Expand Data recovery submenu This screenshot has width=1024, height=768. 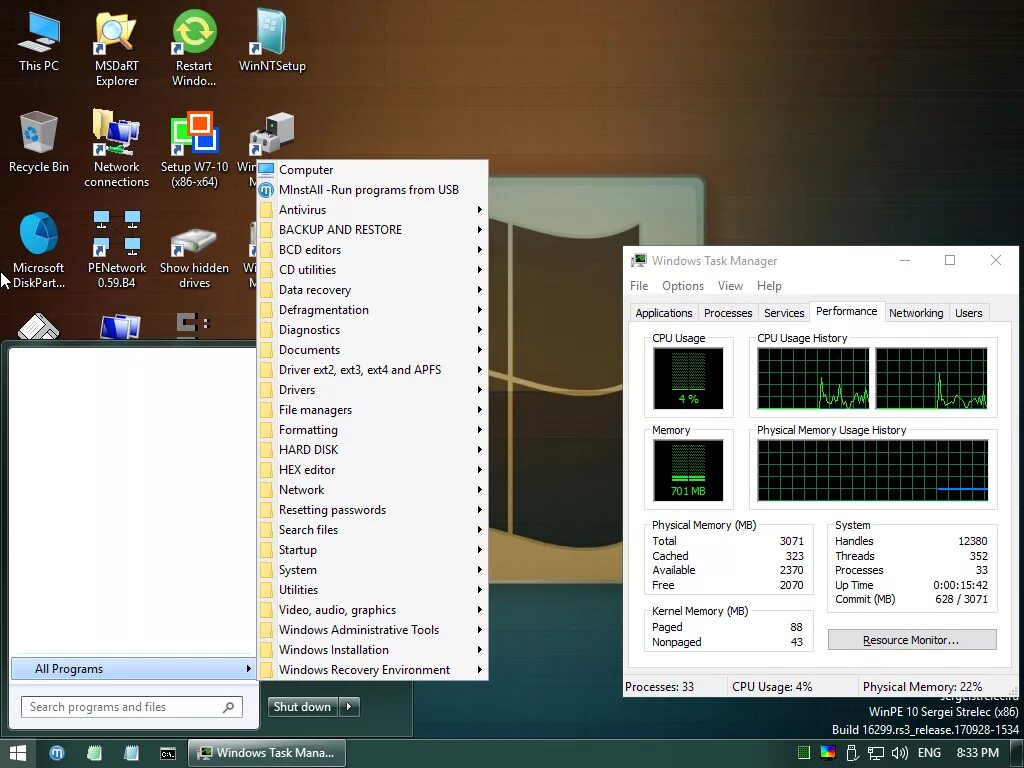372,290
